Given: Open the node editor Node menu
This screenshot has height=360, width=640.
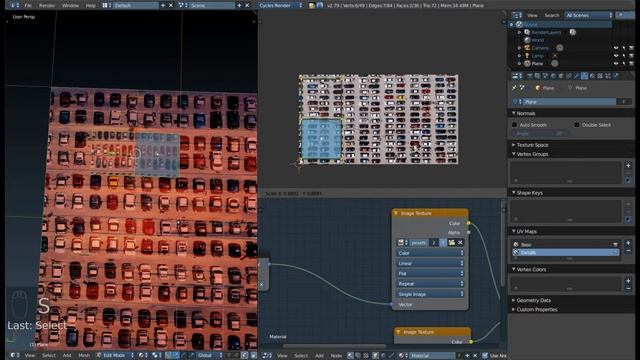Looking at the screenshot, I should tap(336, 356).
